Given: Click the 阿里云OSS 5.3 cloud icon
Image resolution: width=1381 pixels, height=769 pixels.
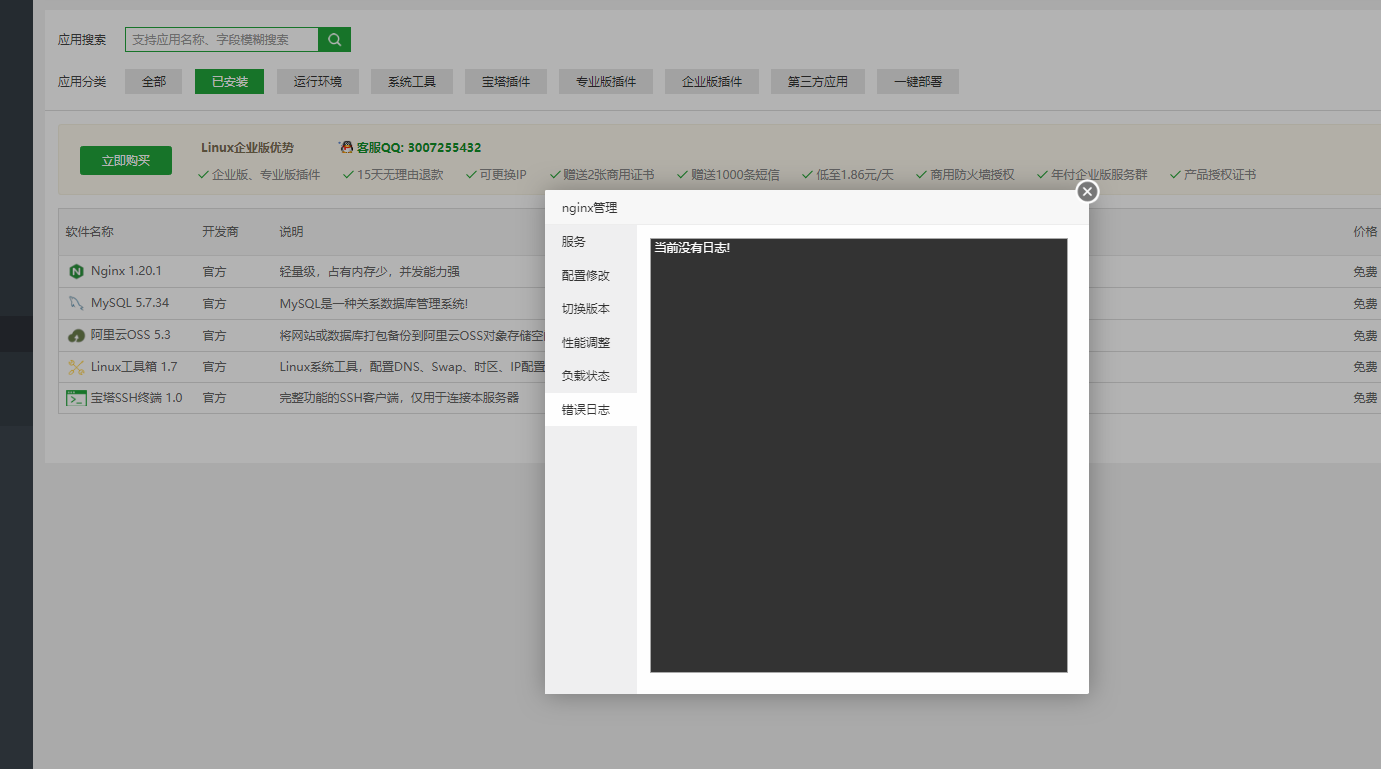Looking at the screenshot, I should coord(76,335).
